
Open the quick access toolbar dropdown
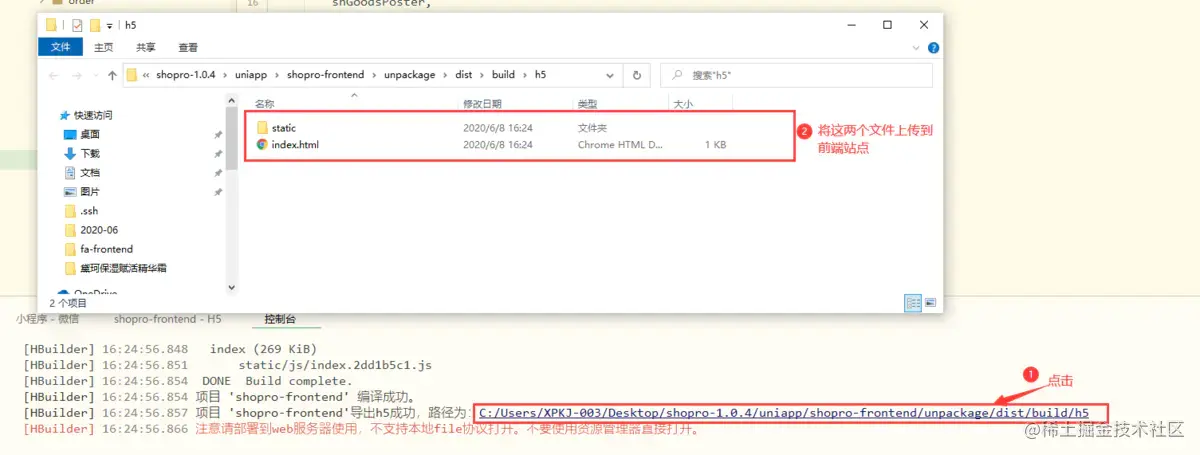pos(110,25)
